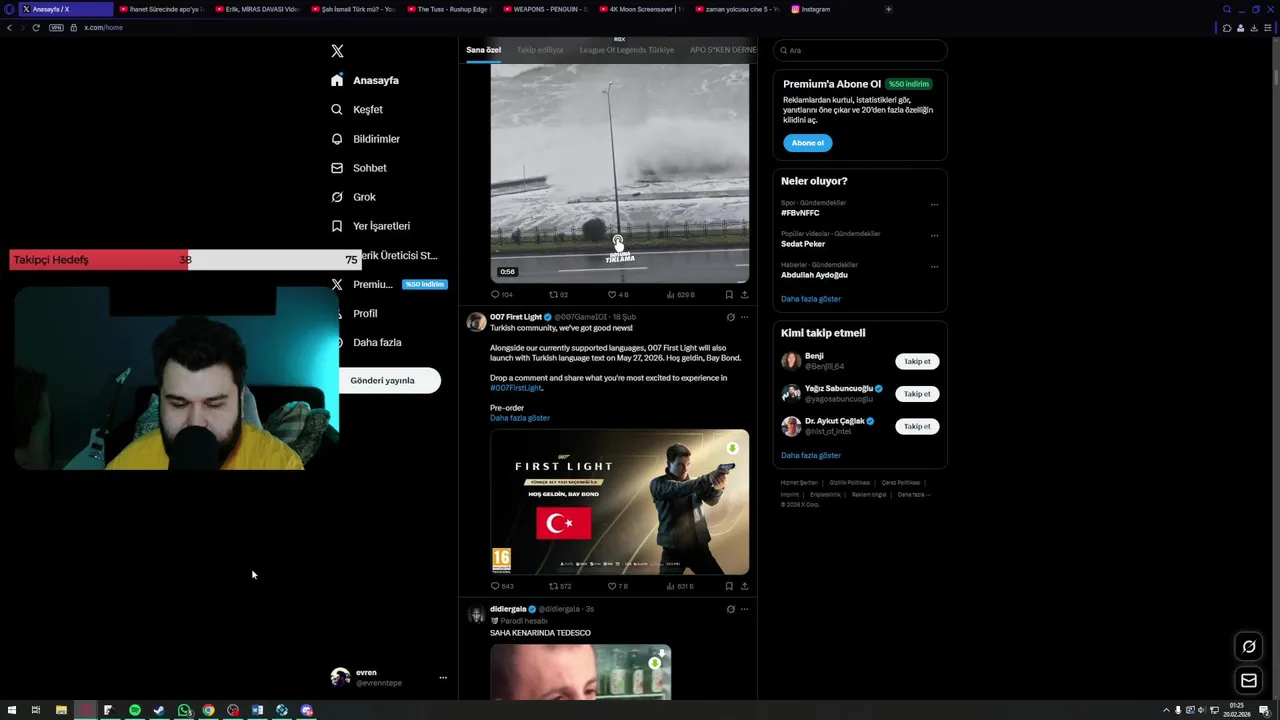Open more menu on didiergala post

744,609
